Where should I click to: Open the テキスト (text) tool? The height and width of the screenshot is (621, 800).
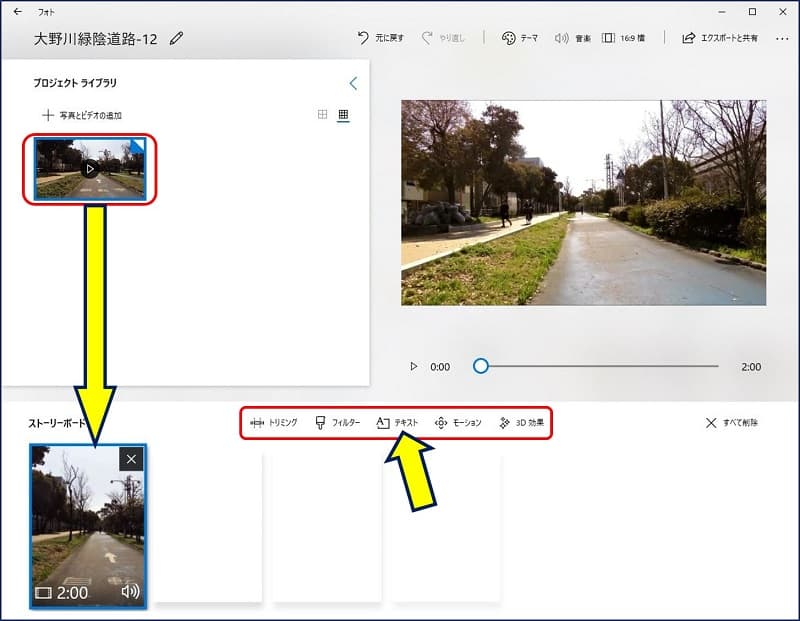pyautogui.click(x=398, y=423)
